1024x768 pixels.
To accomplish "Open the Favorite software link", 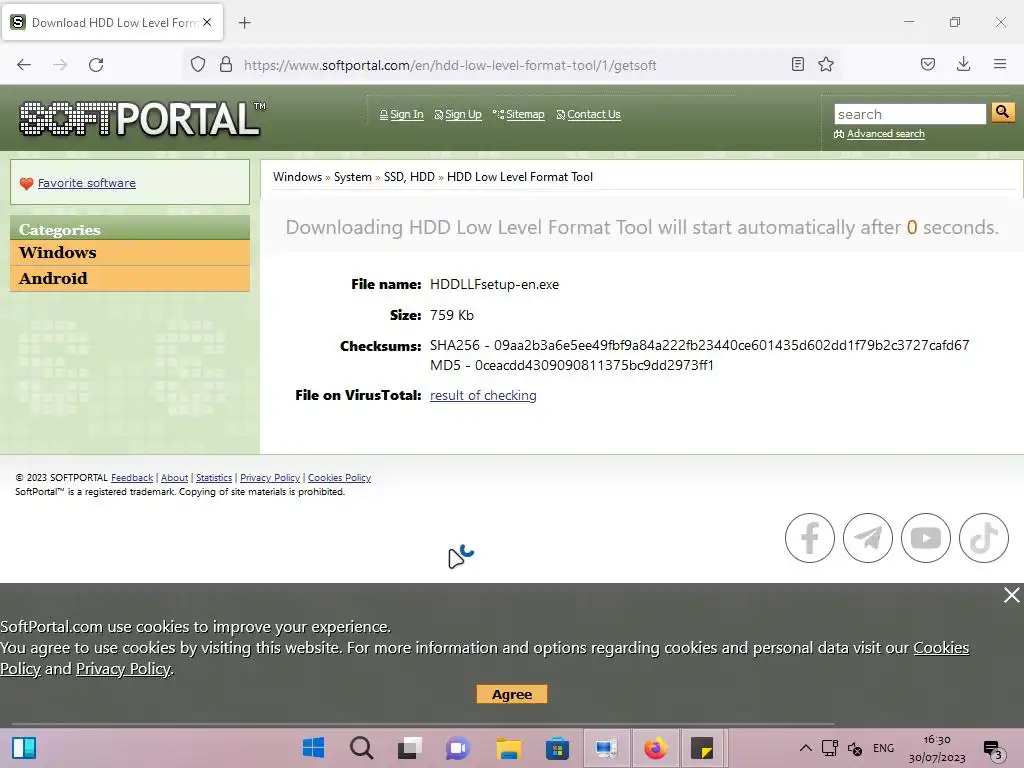I will tap(87, 183).
